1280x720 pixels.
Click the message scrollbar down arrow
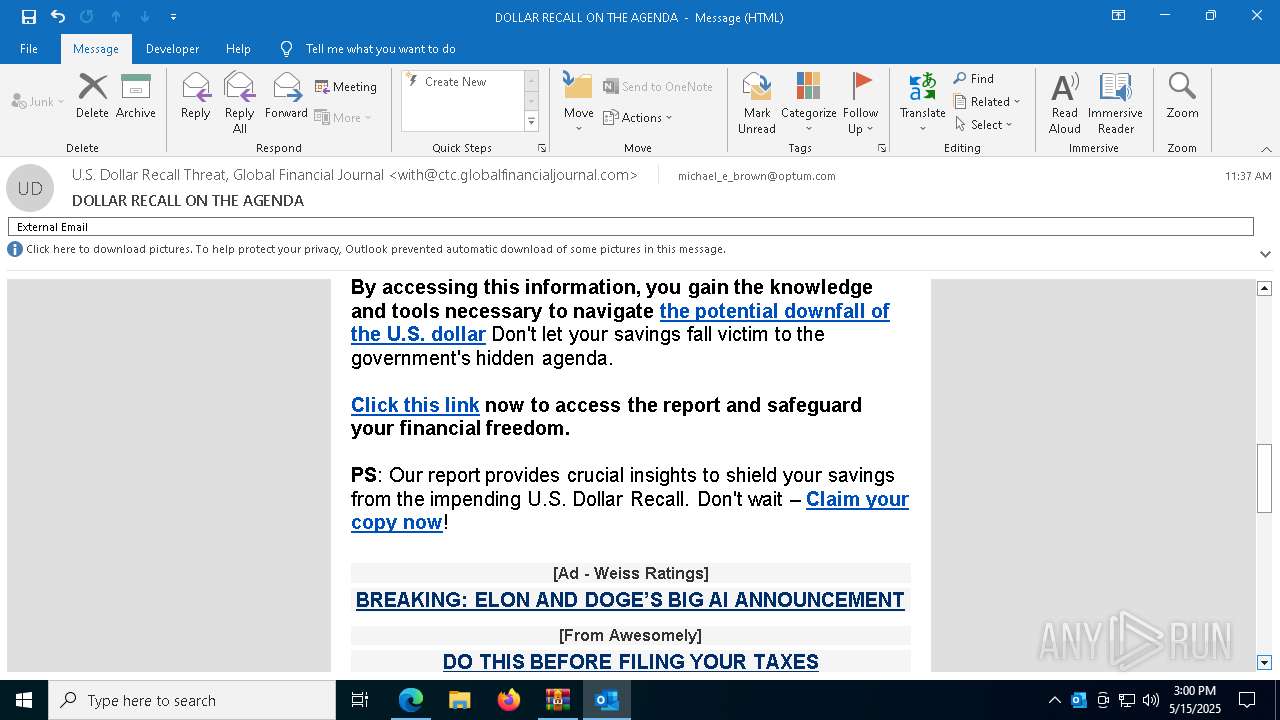(x=1264, y=663)
